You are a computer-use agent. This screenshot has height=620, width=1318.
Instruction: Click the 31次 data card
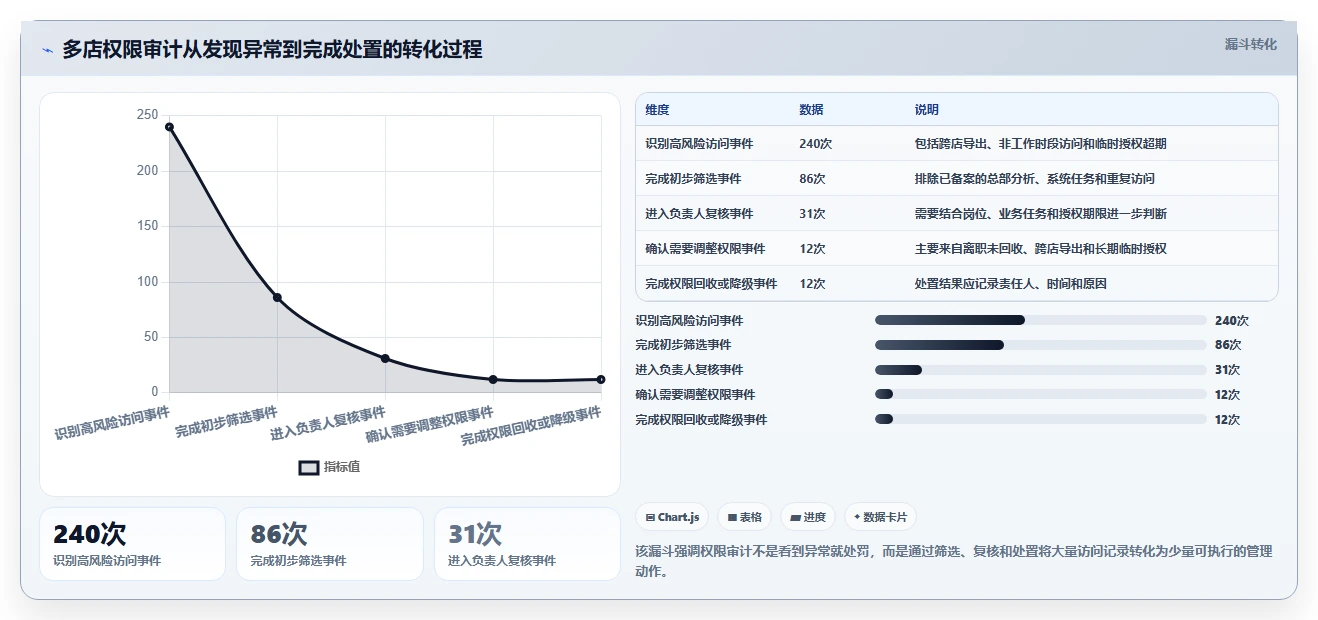pyautogui.click(x=528, y=544)
